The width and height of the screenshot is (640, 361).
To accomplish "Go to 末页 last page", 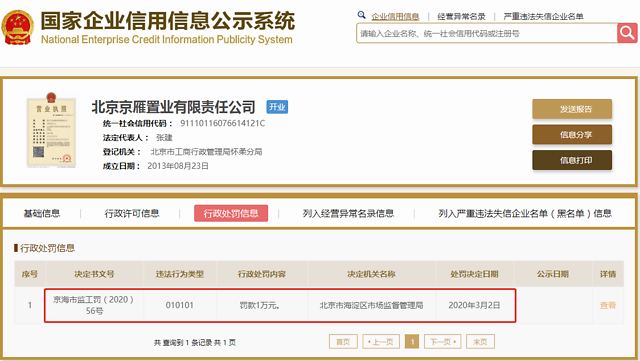I will [480, 342].
